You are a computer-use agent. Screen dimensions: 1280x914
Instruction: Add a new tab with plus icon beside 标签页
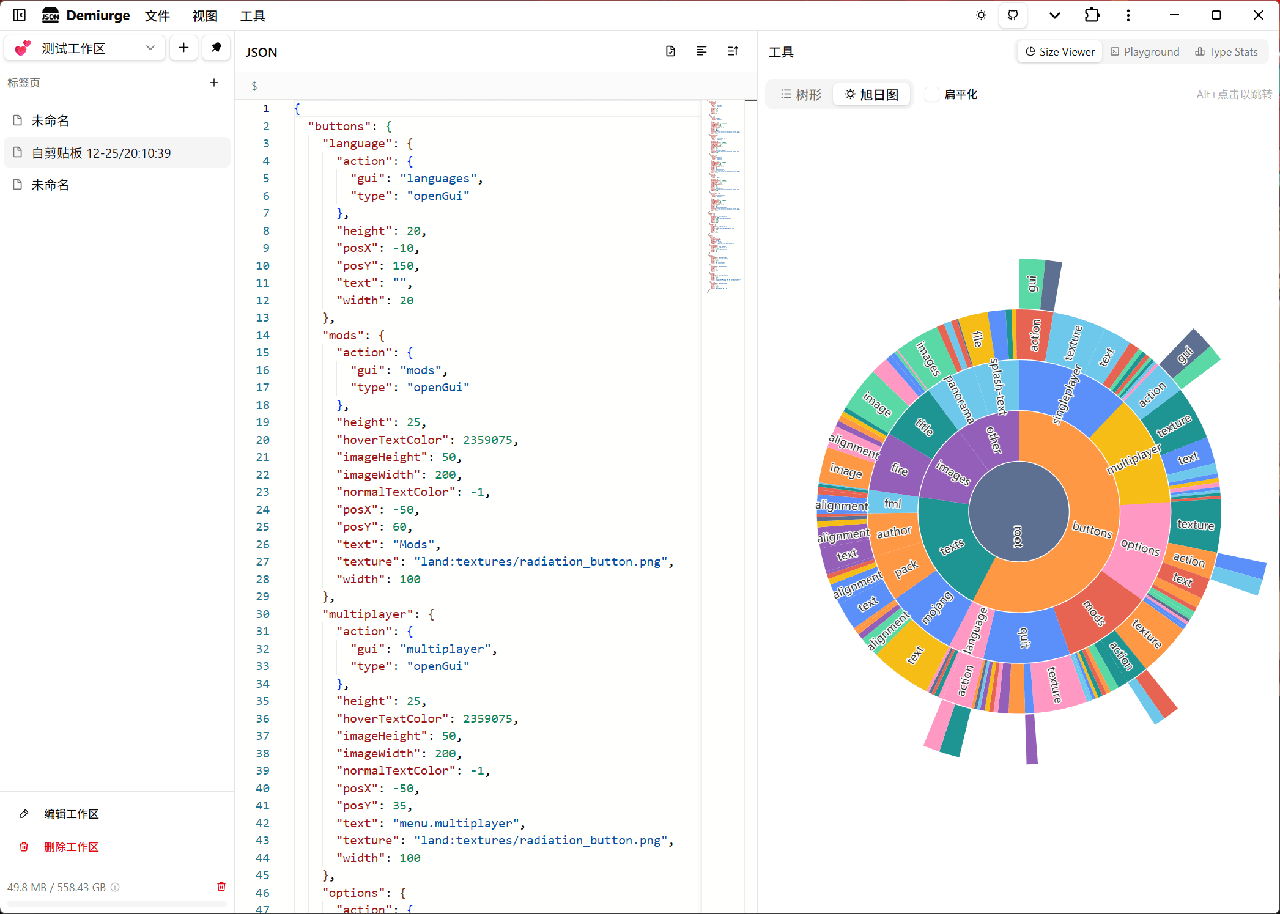pos(213,83)
